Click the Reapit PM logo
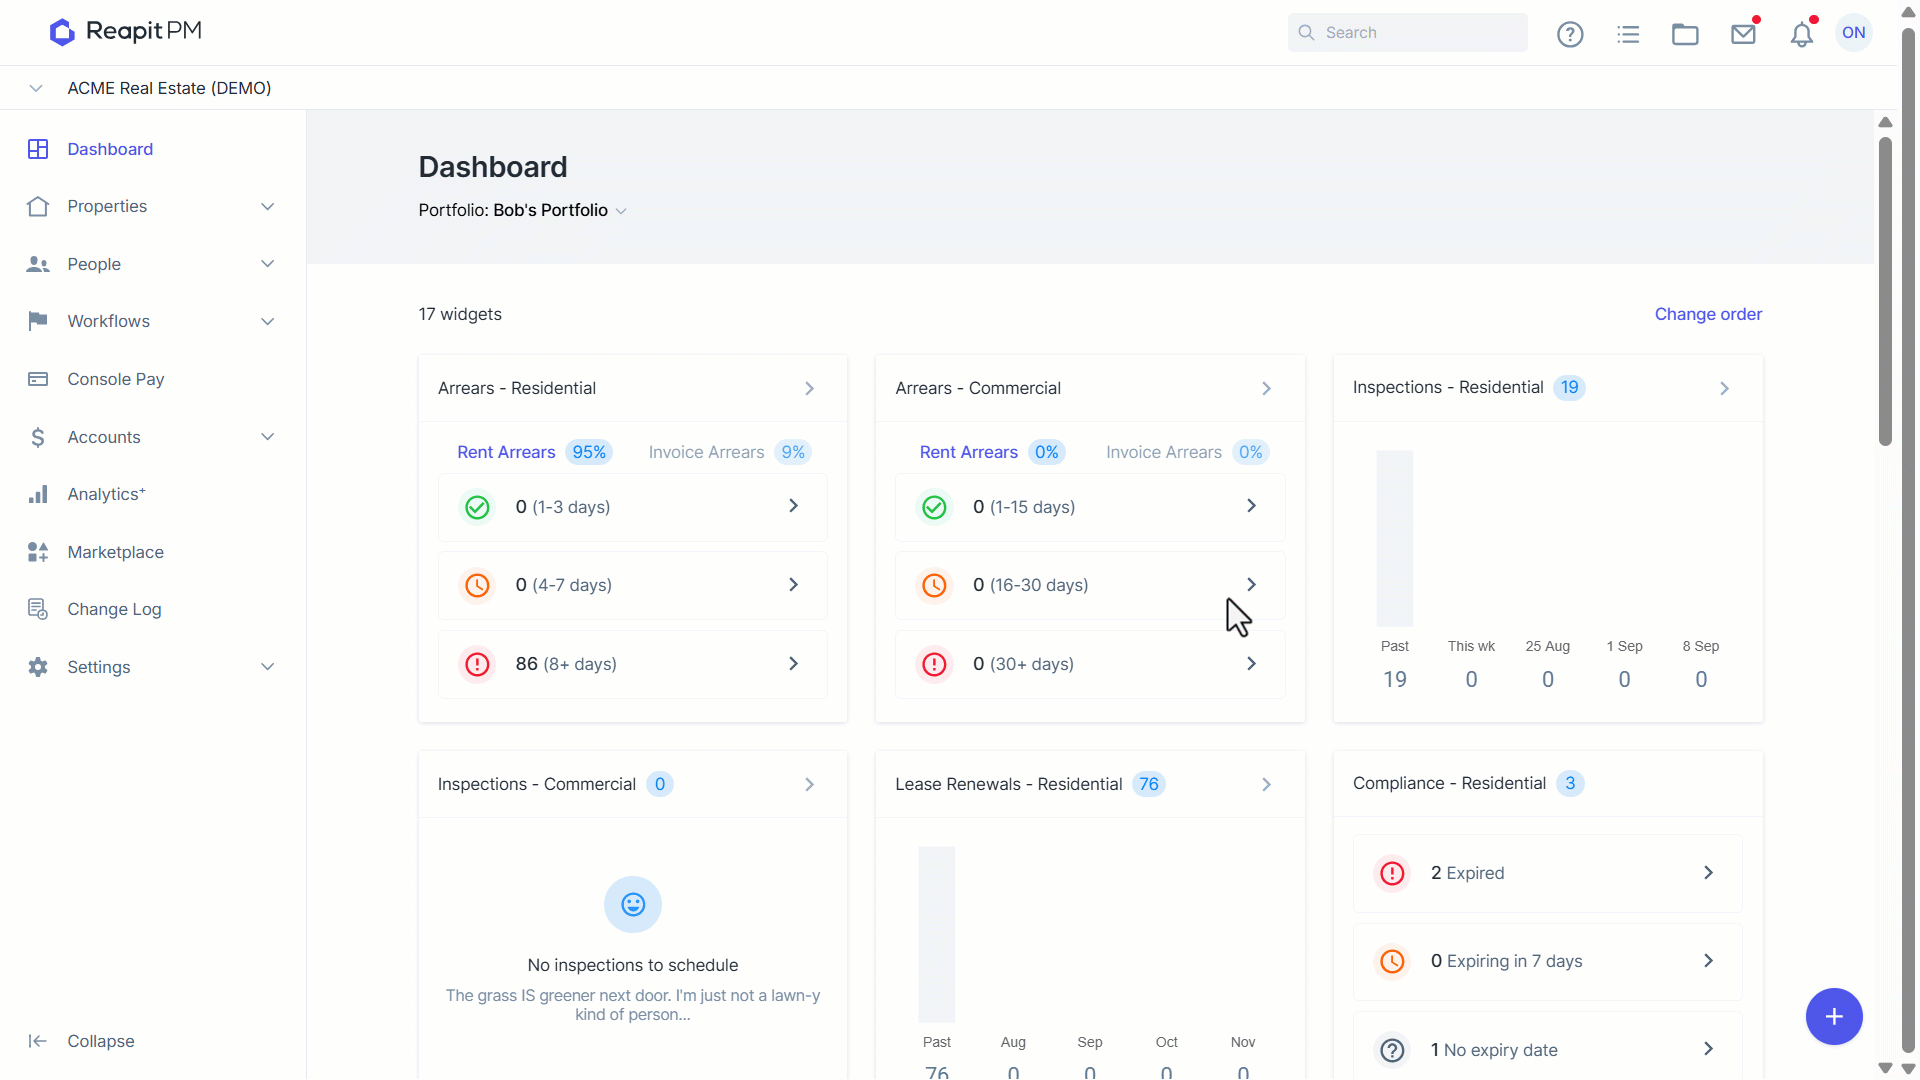This screenshot has width=1920, height=1080. (126, 32)
